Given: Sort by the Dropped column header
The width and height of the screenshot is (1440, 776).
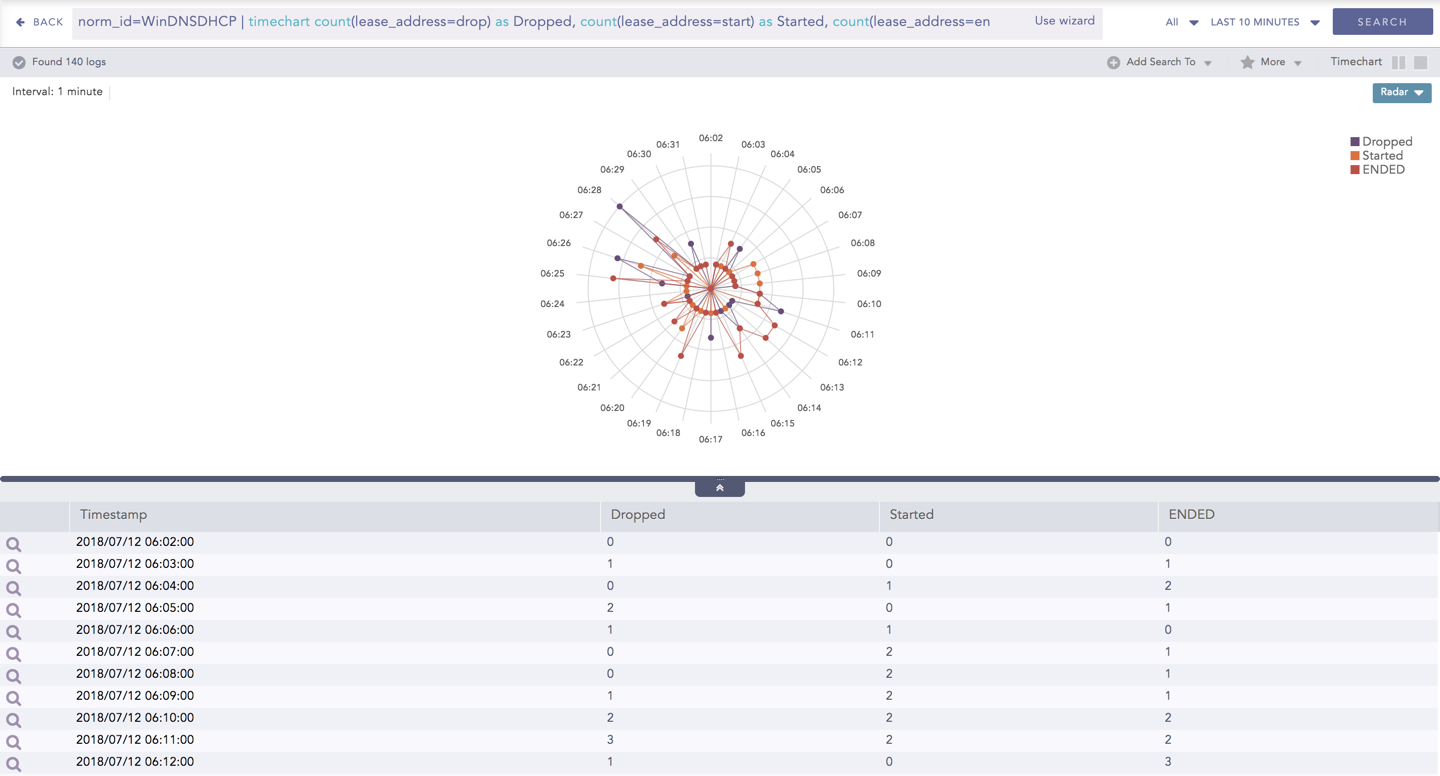Looking at the screenshot, I should coord(638,515).
